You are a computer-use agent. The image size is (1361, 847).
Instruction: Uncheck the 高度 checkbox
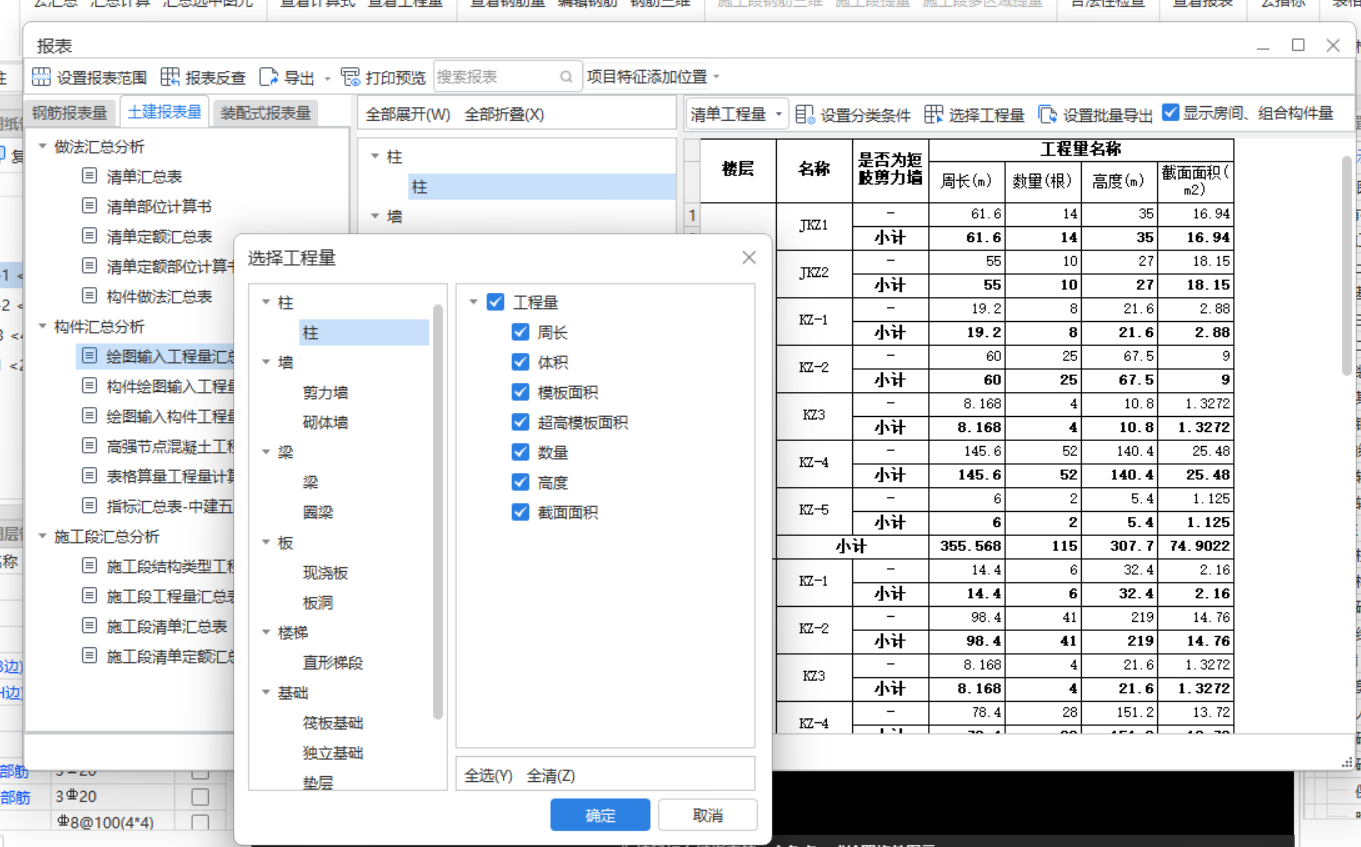coord(520,482)
